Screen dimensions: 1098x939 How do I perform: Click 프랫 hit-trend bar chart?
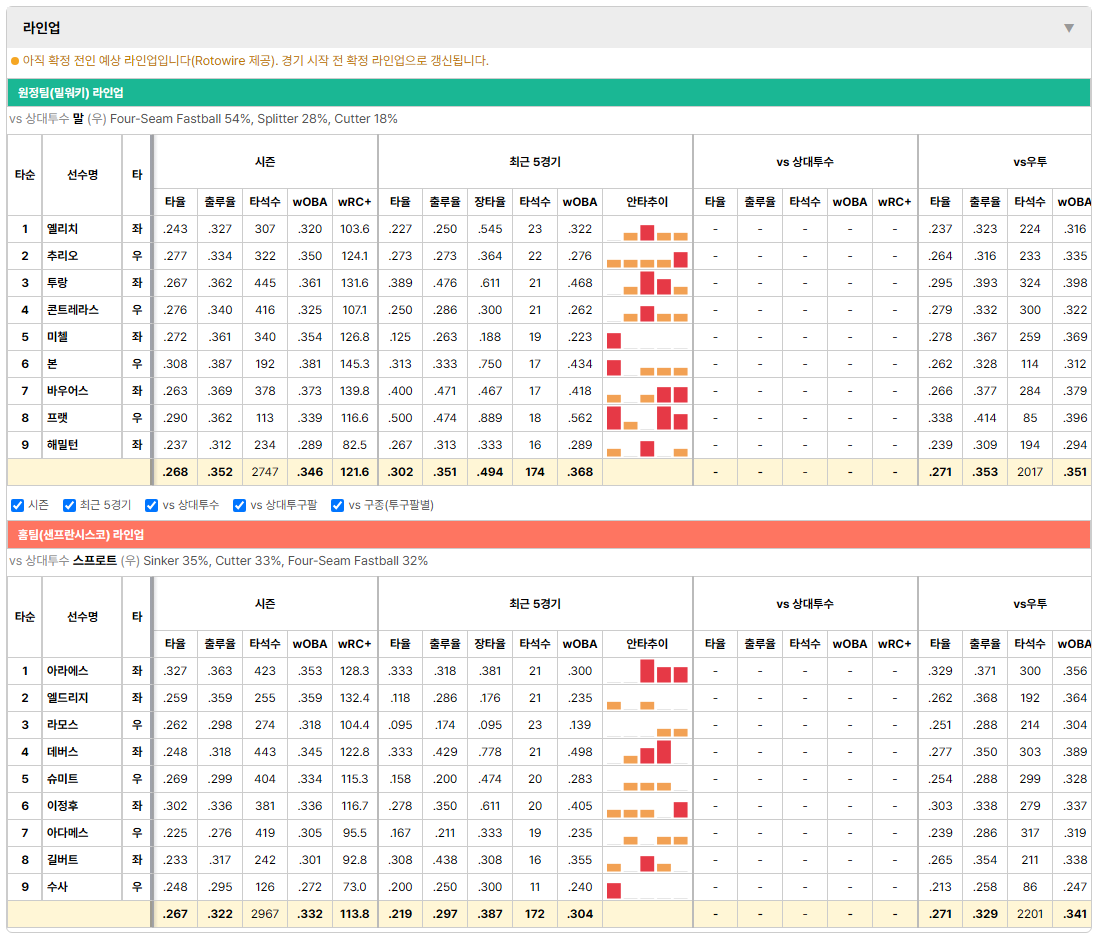[x=647, y=419]
